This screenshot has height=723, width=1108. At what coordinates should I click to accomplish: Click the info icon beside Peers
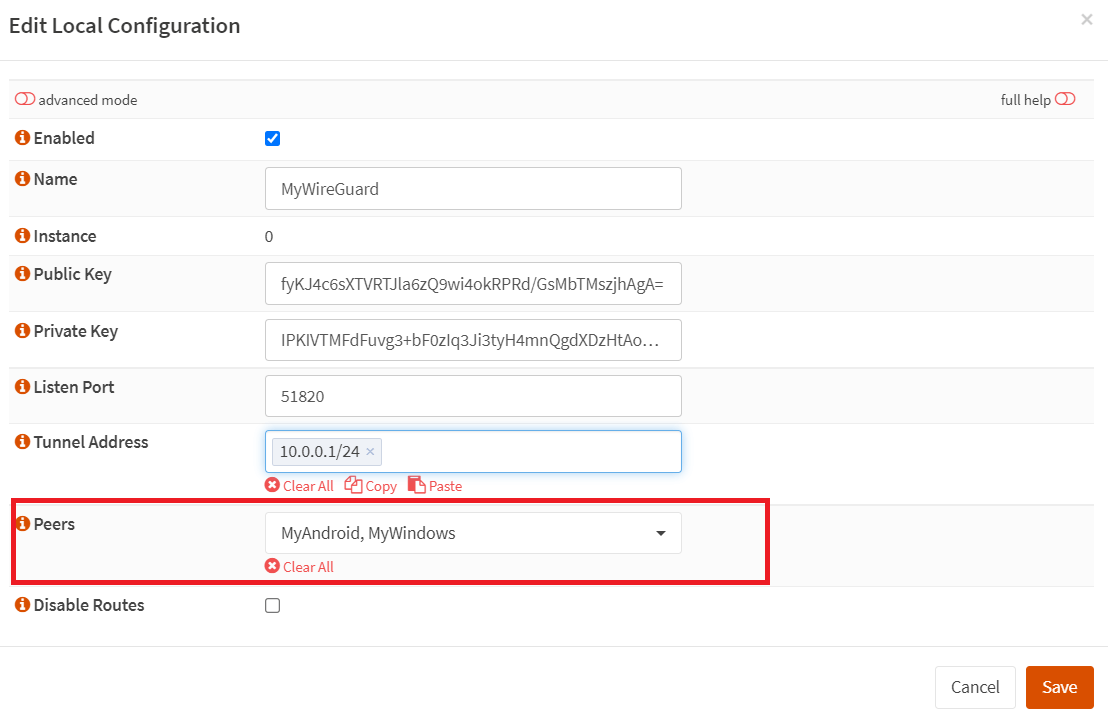[x=23, y=524]
